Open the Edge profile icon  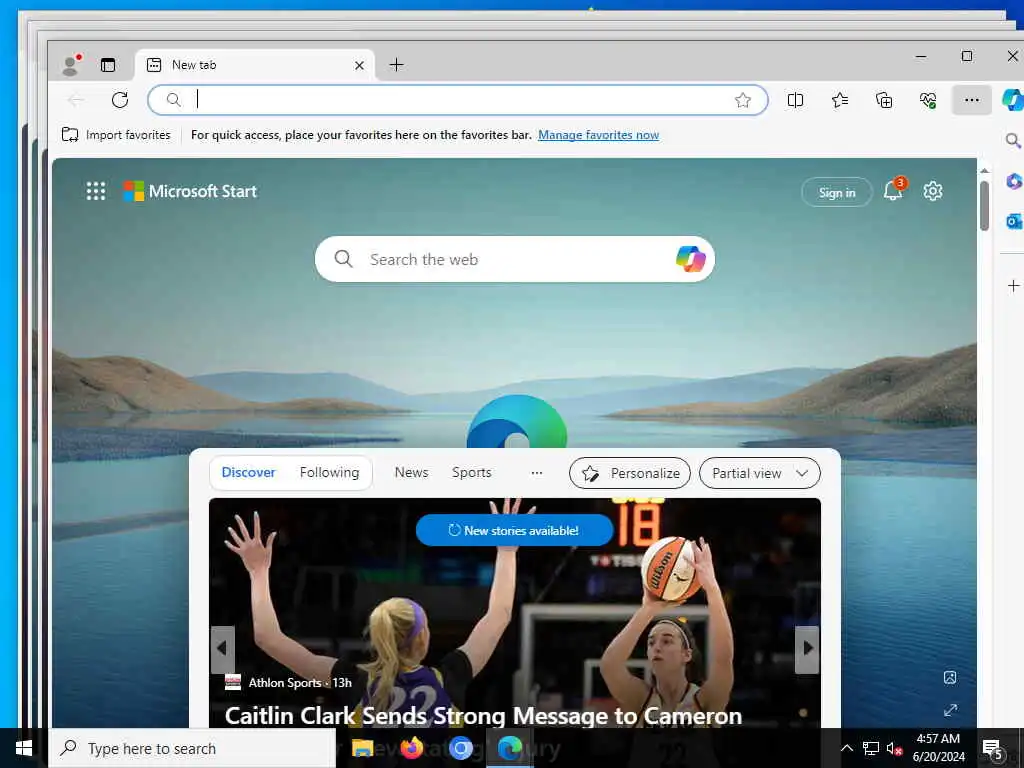pyautogui.click(x=71, y=65)
